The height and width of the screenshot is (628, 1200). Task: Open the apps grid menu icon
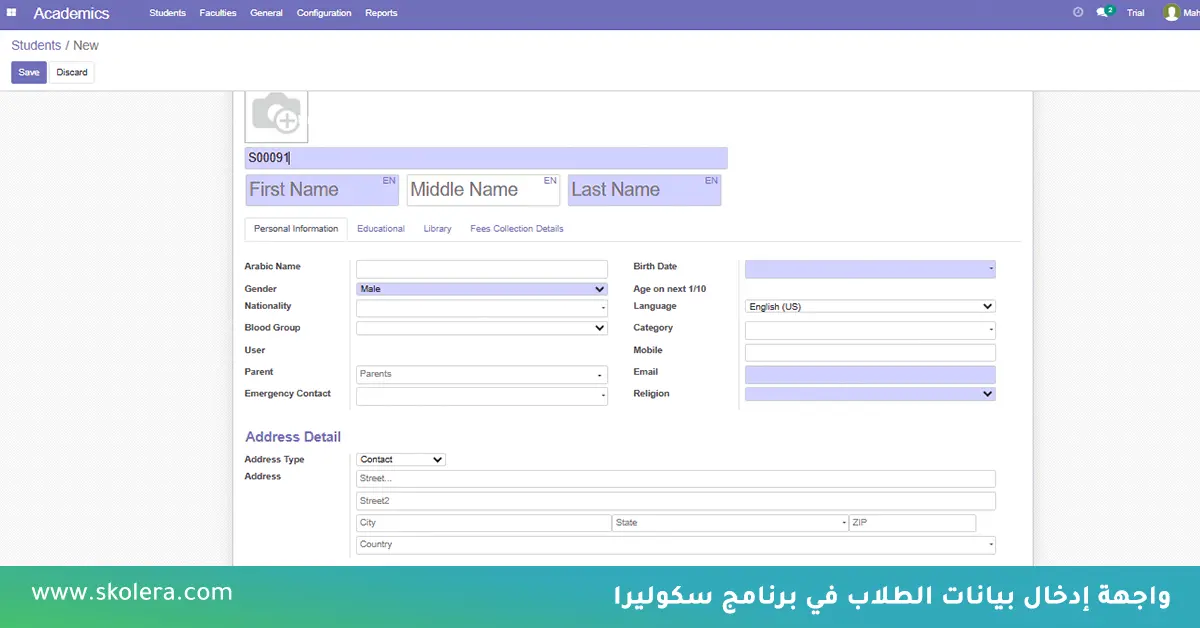tap(12, 13)
